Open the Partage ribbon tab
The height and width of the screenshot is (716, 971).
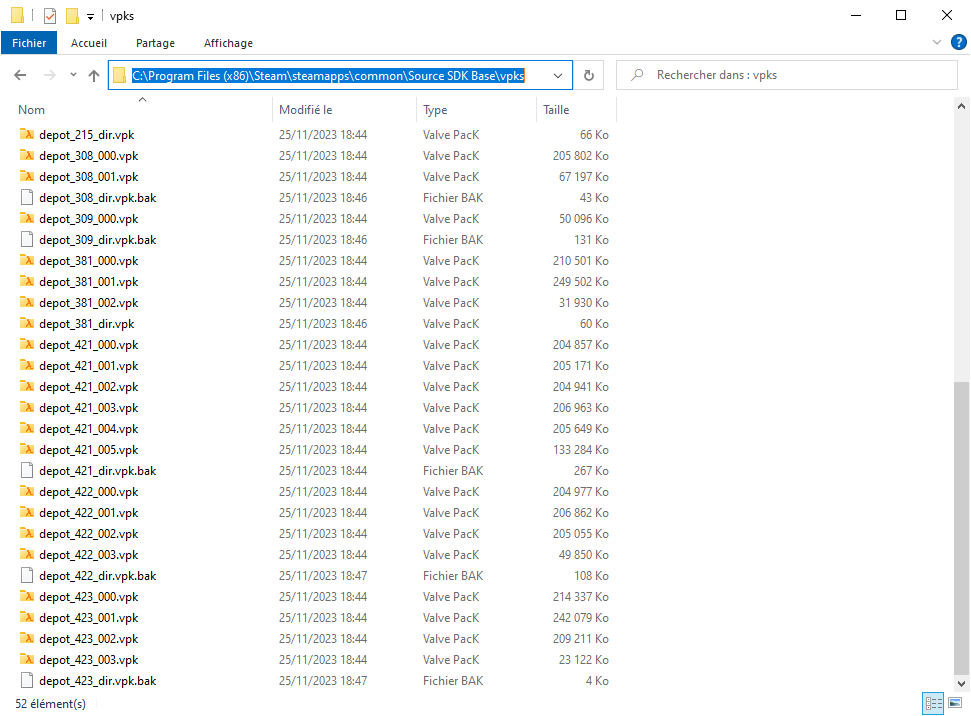click(155, 43)
